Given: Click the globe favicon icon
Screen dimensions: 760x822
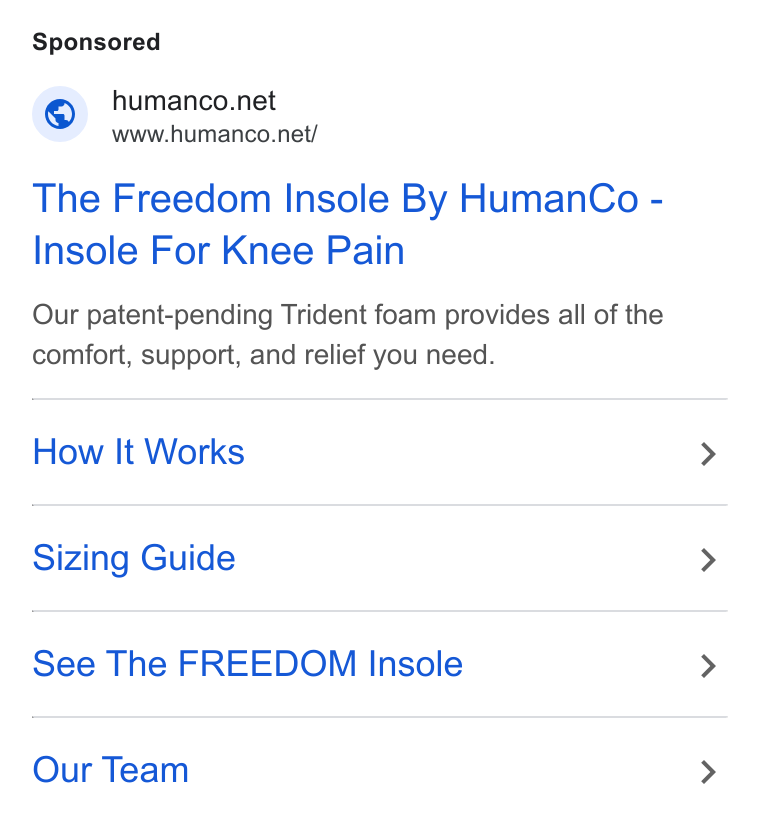Looking at the screenshot, I should coord(60,114).
